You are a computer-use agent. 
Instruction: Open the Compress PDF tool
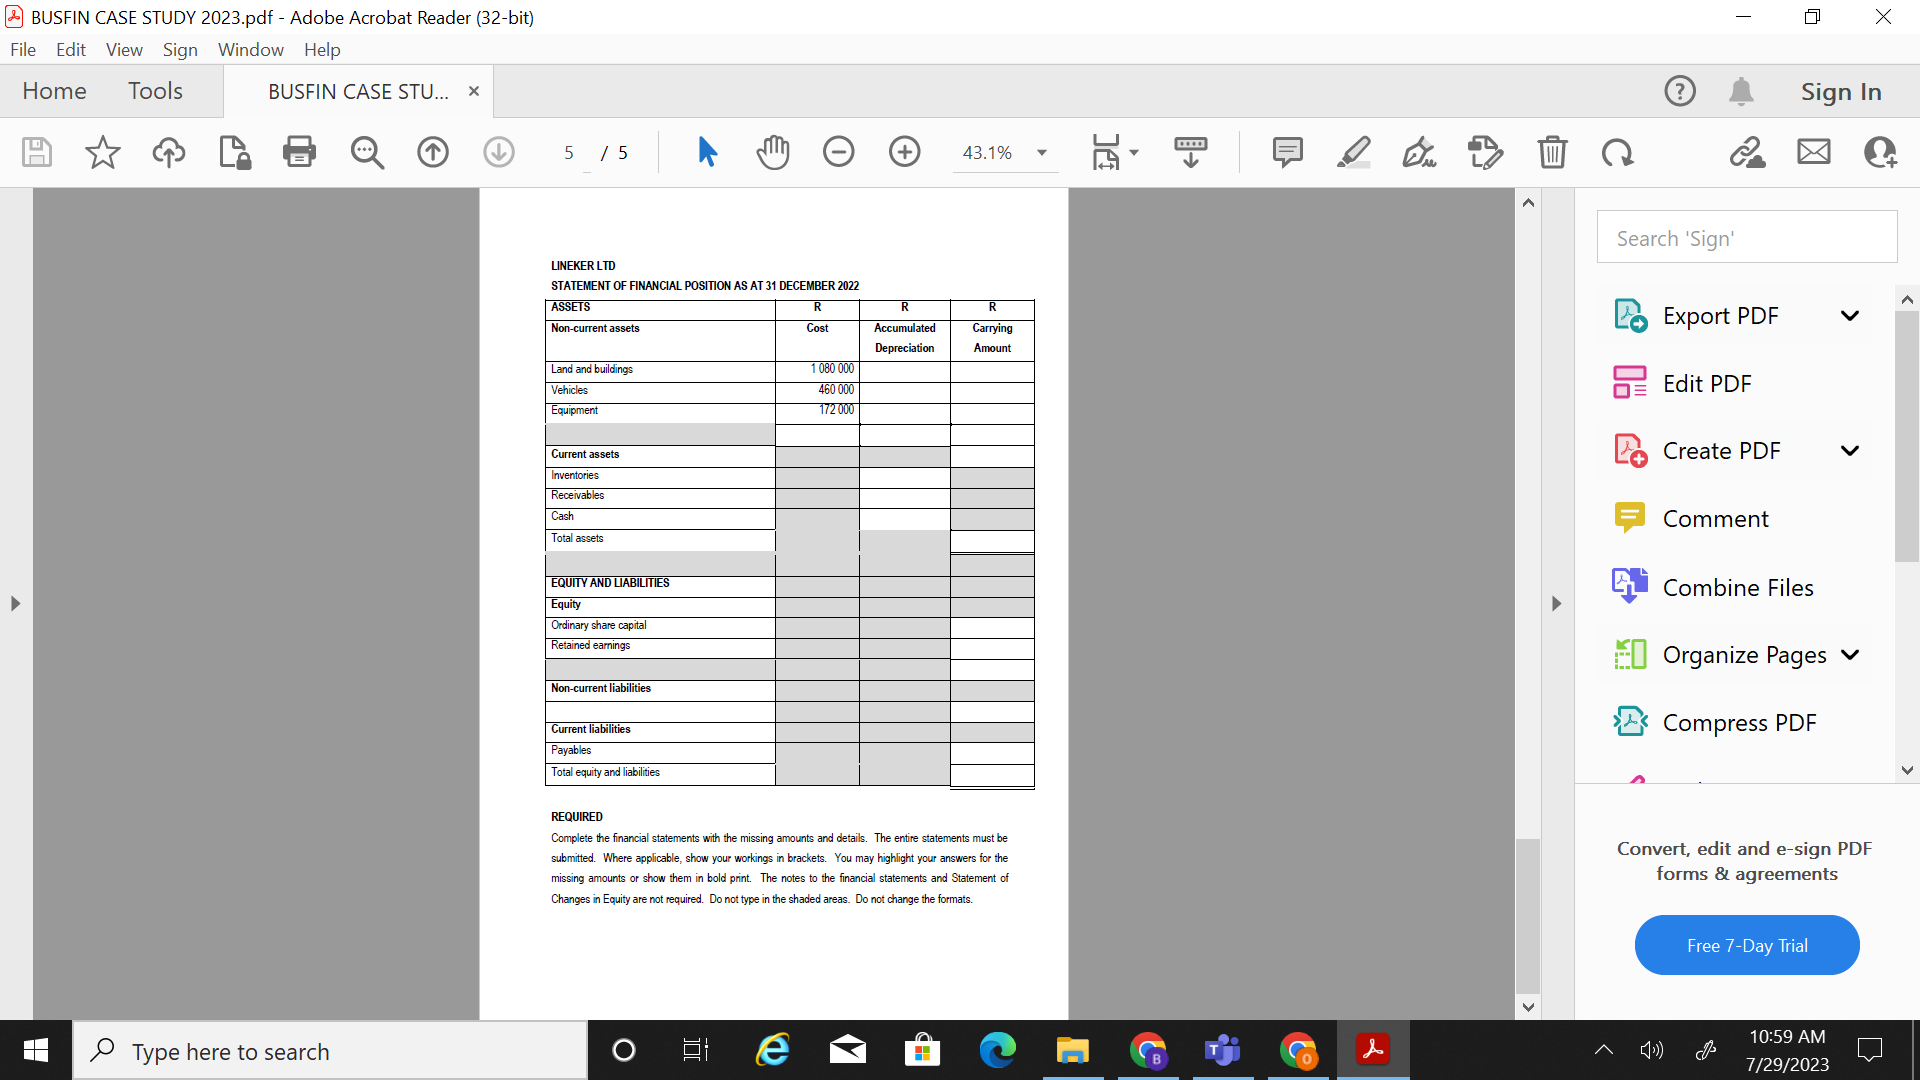point(1738,722)
